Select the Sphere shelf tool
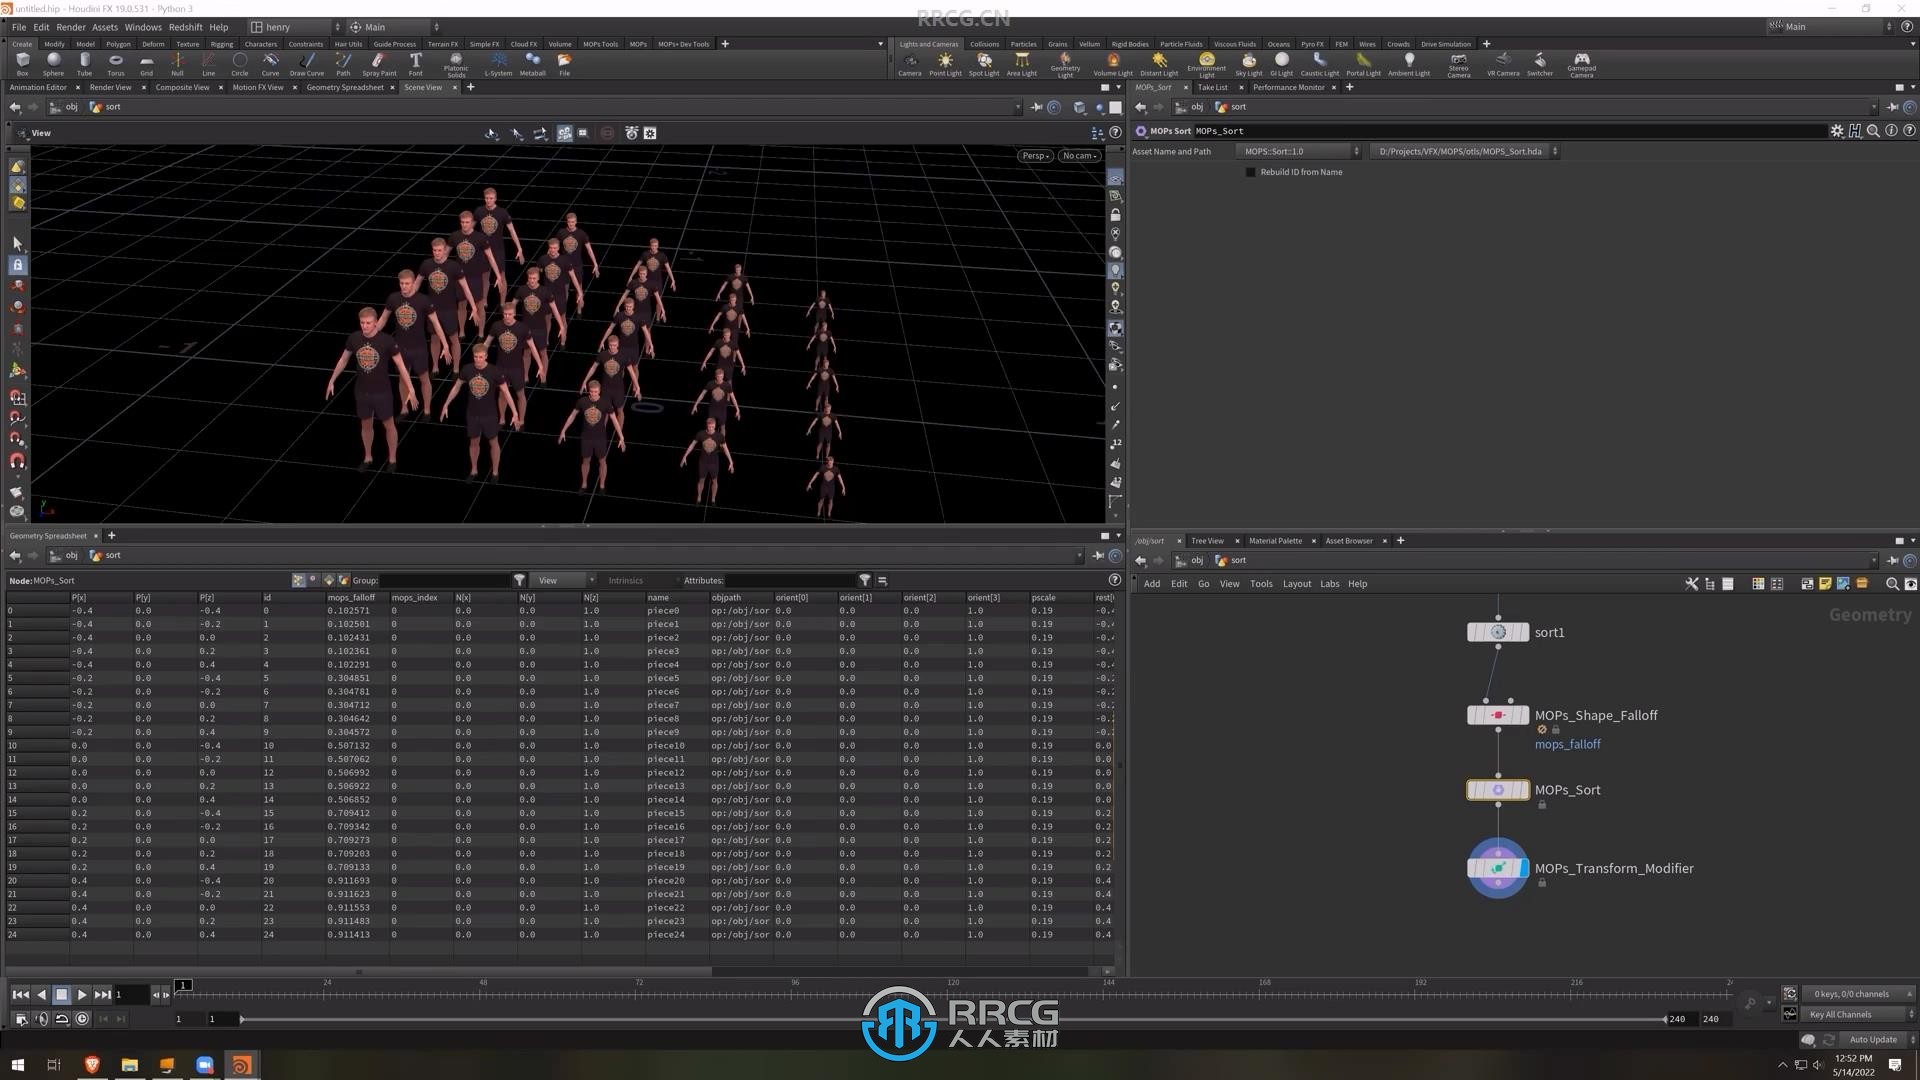The image size is (1920, 1080). point(53,64)
